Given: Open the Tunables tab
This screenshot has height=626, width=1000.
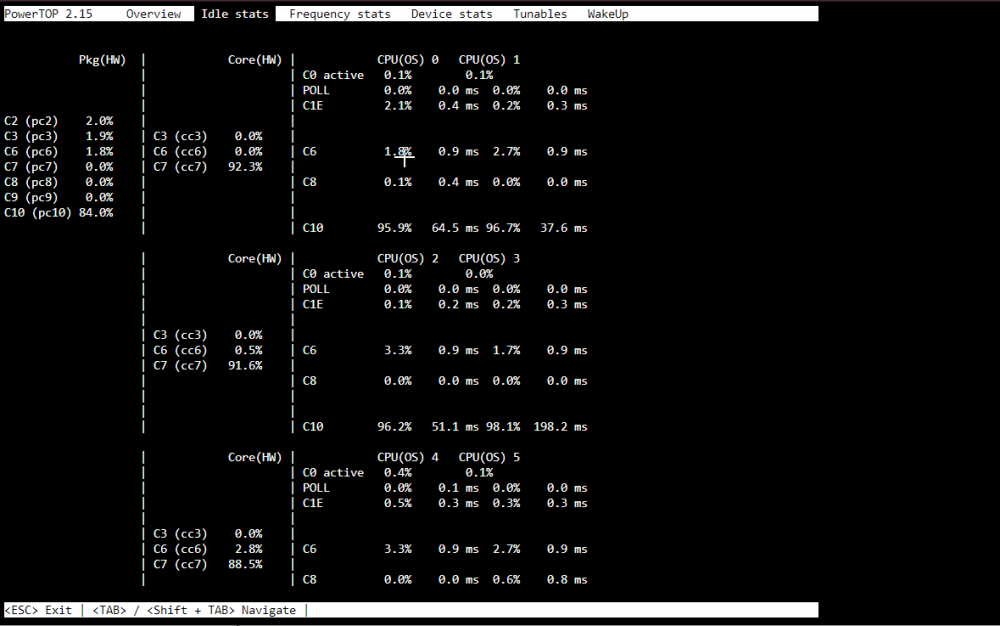Looking at the screenshot, I should [x=540, y=14].
